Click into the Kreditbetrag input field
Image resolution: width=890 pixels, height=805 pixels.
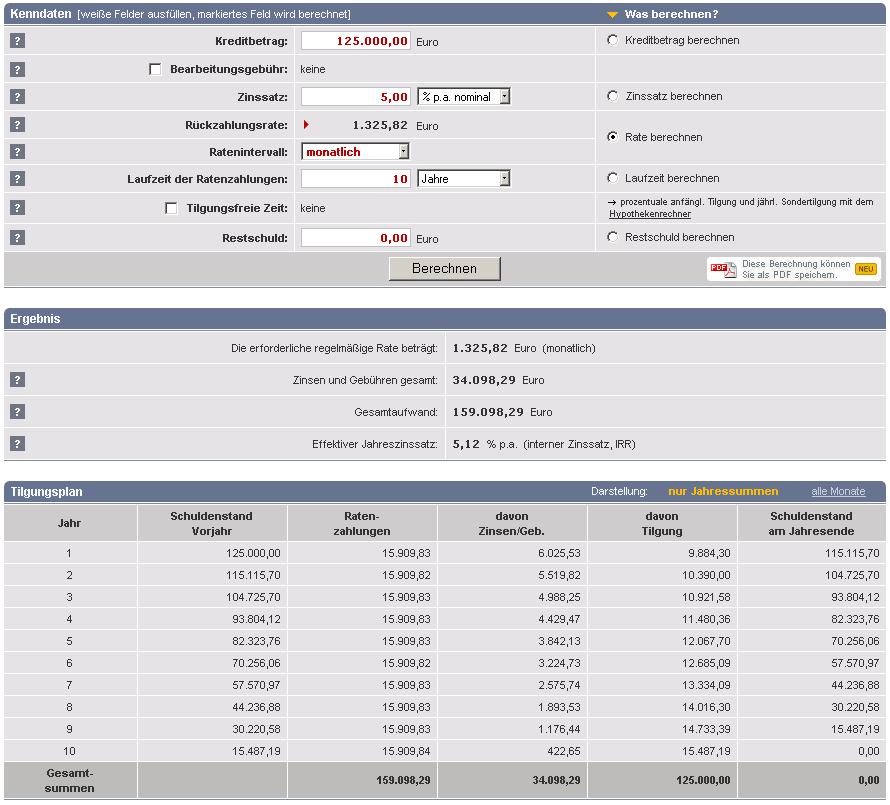click(356, 41)
